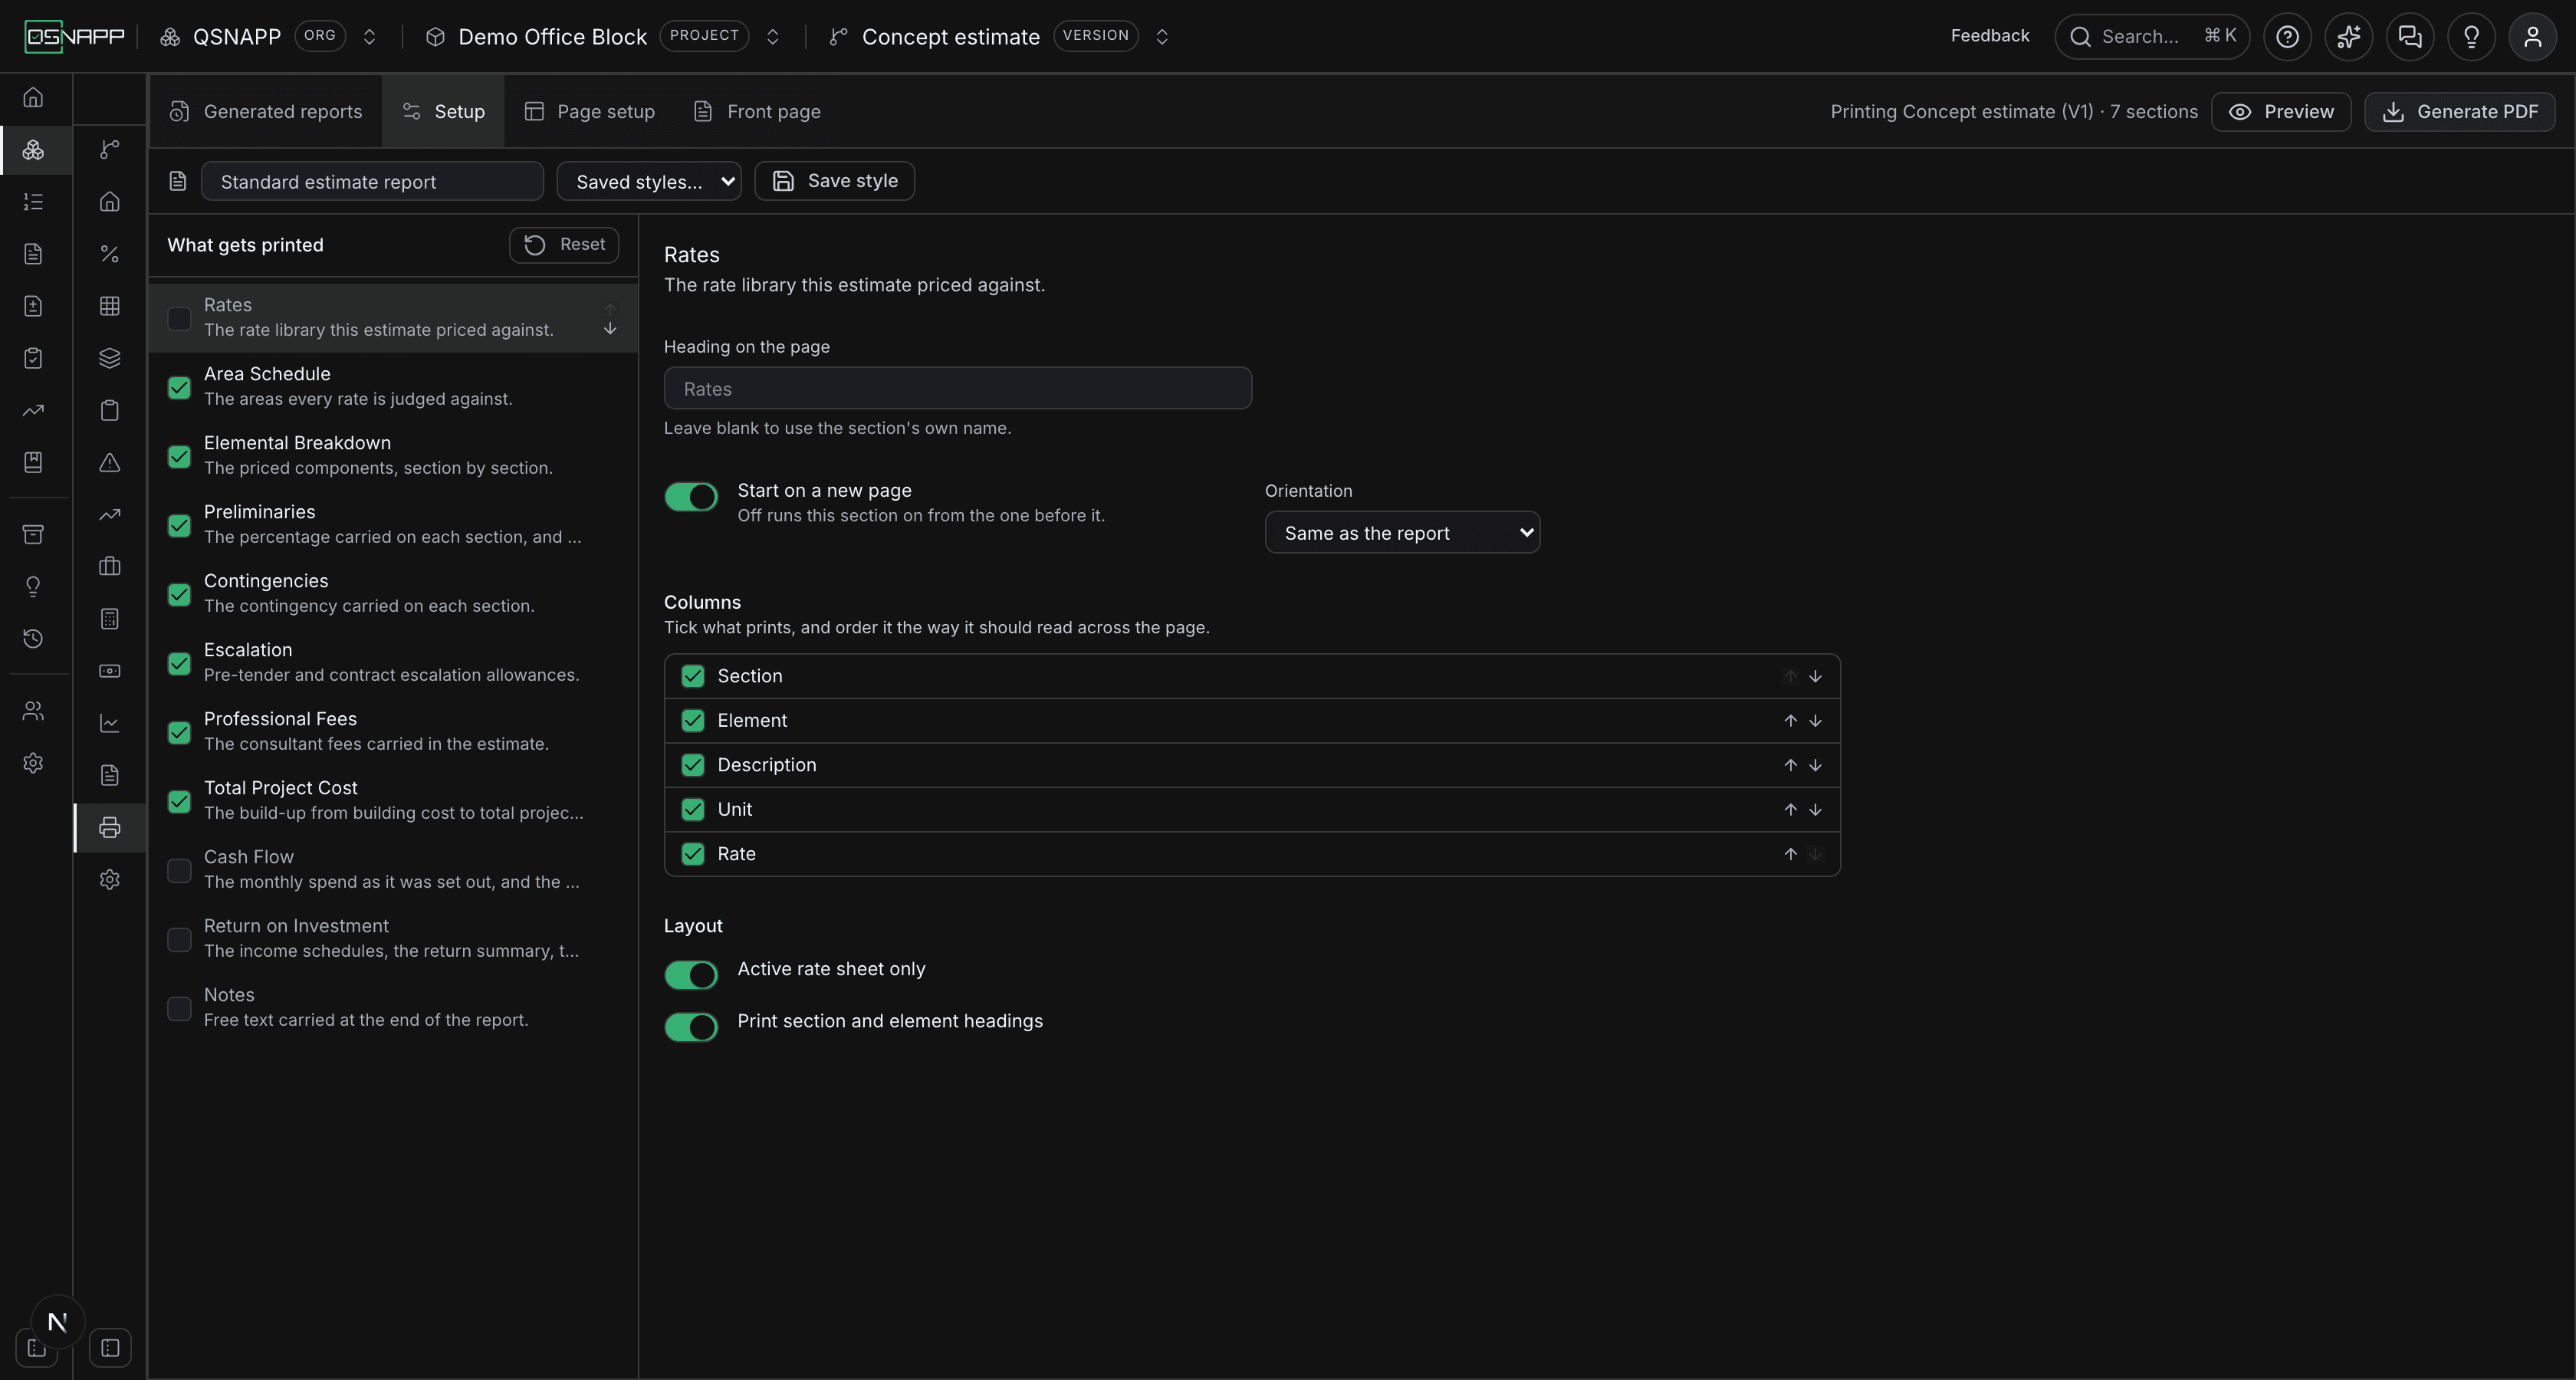Move Element column down with arrow
The image size is (2576, 1380).
click(x=1815, y=721)
